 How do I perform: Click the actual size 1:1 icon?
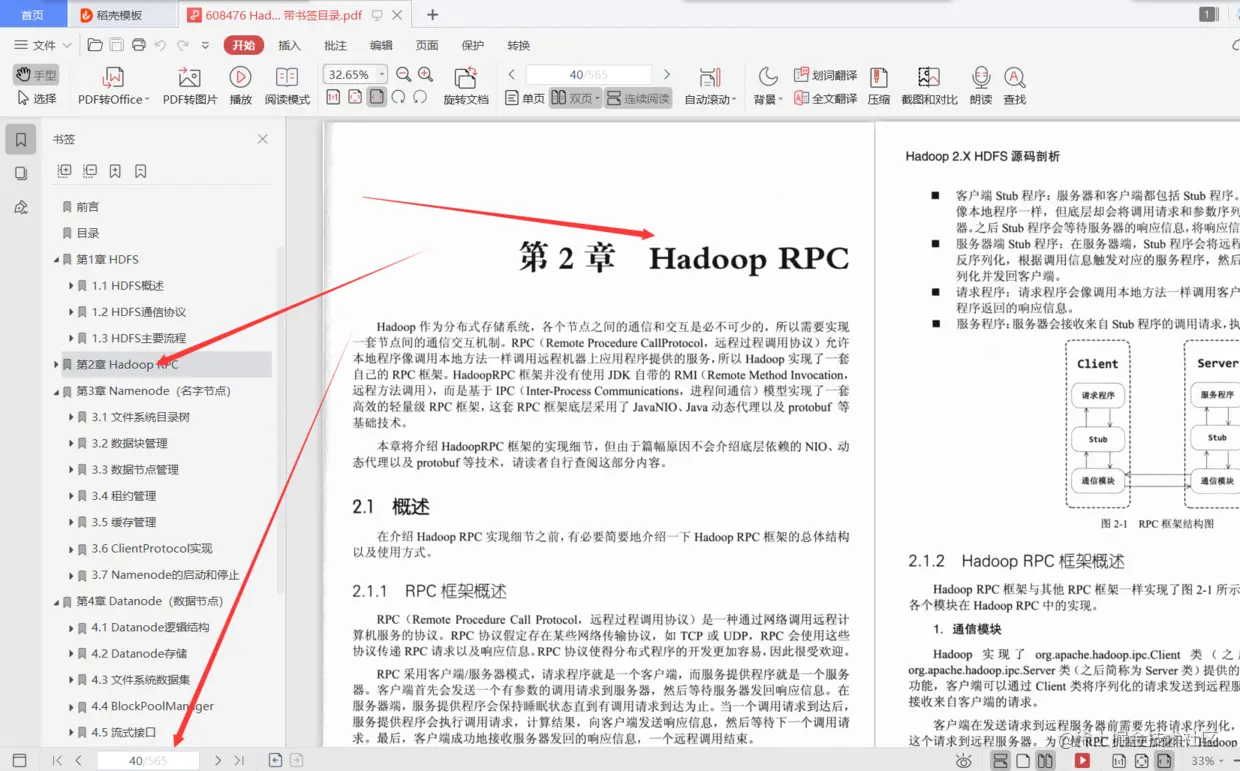pyautogui.click(x=333, y=97)
